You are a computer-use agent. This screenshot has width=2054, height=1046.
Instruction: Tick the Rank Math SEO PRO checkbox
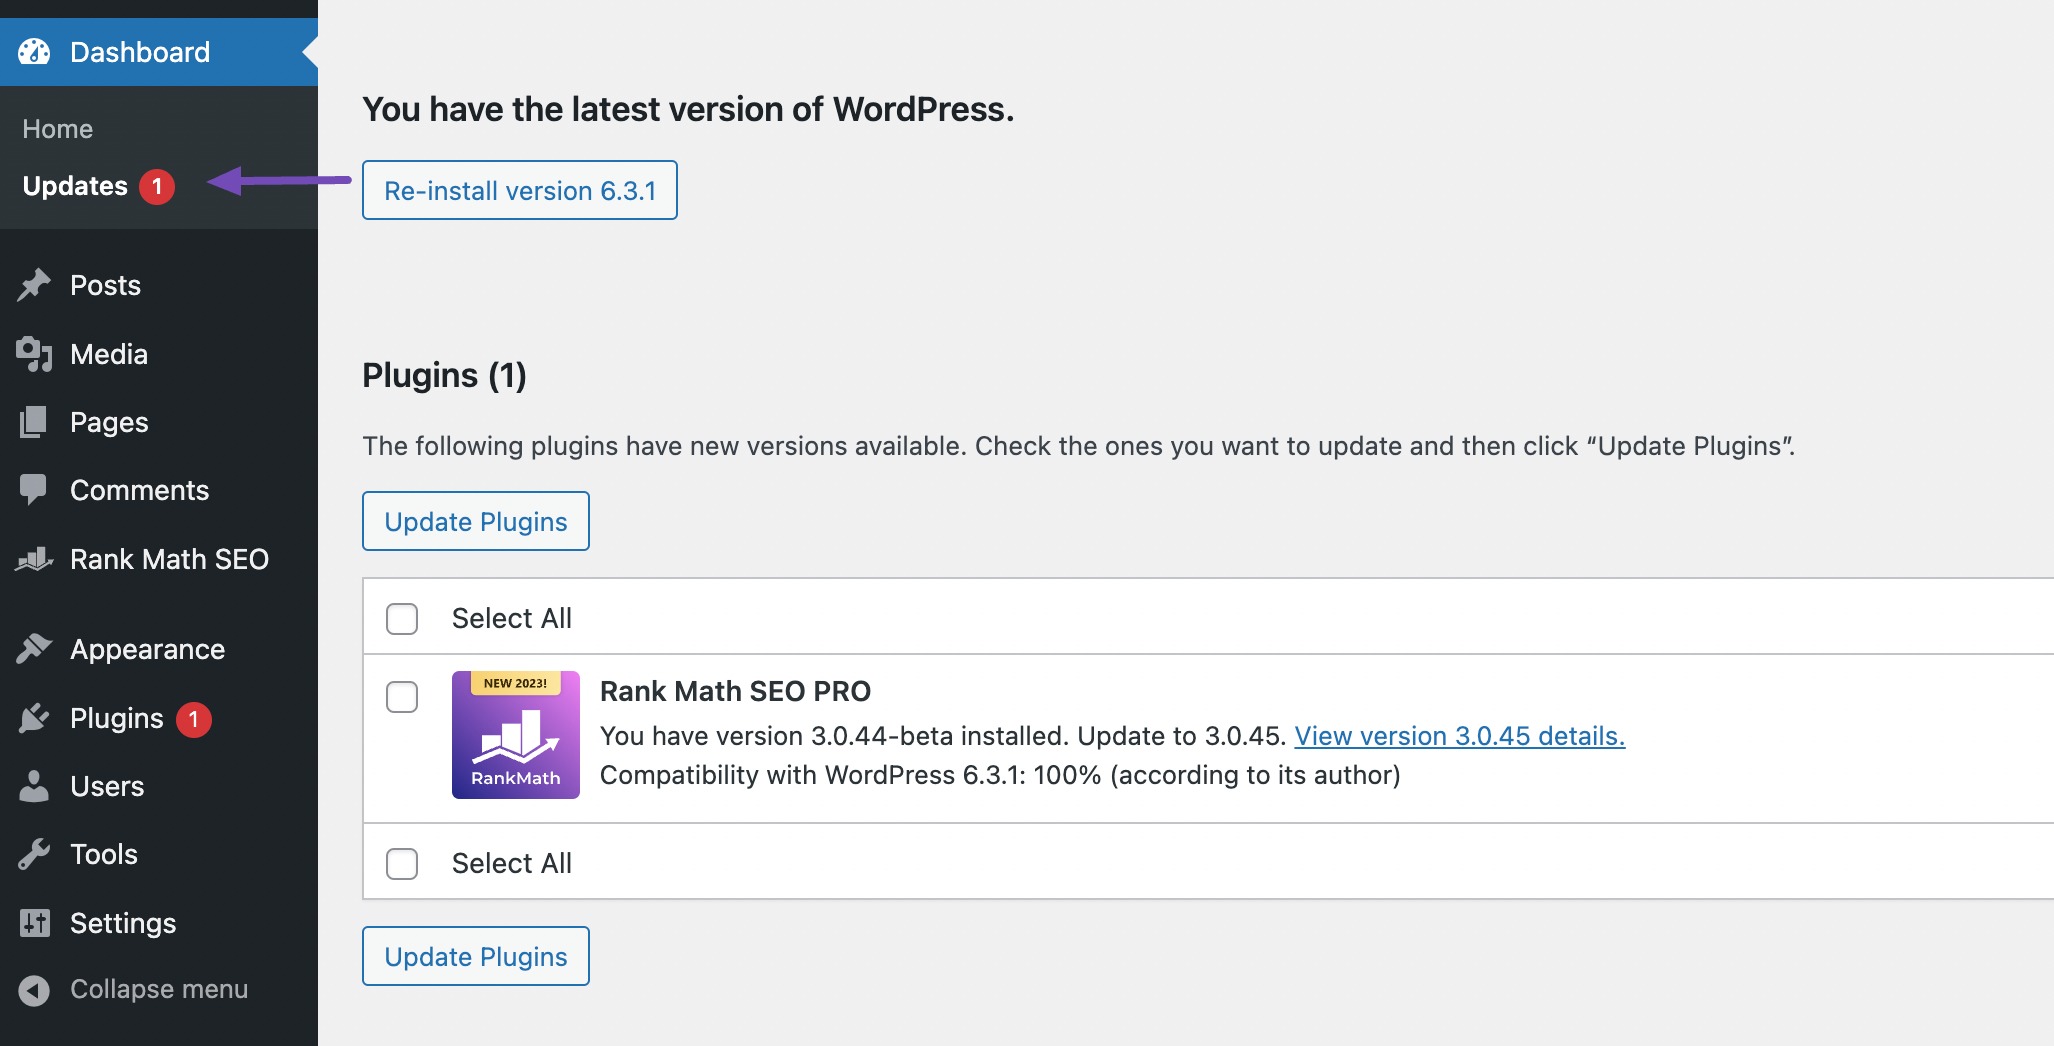pyautogui.click(x=402, y=697)
